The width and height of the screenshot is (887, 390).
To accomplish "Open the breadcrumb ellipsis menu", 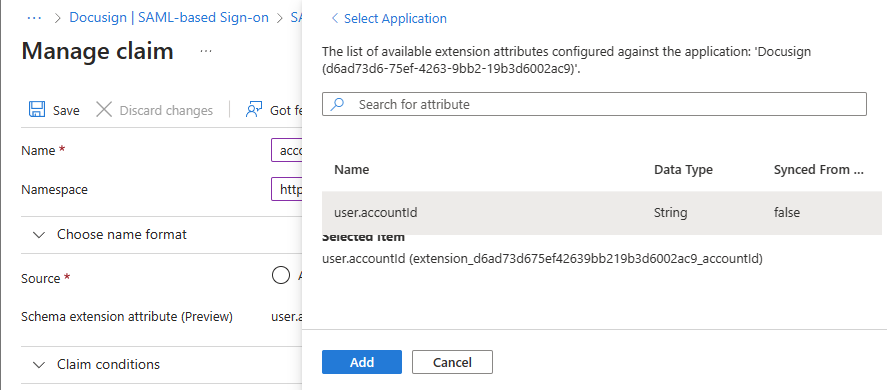I will (35, 18).
